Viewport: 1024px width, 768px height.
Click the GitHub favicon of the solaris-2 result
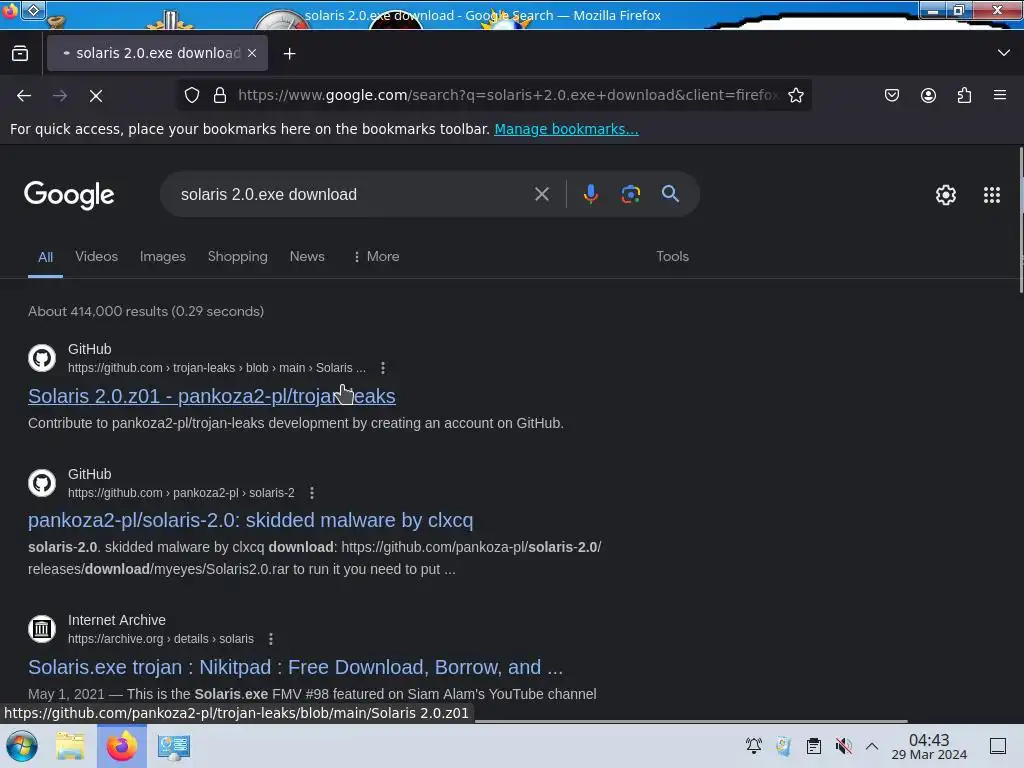coord(42,483)
